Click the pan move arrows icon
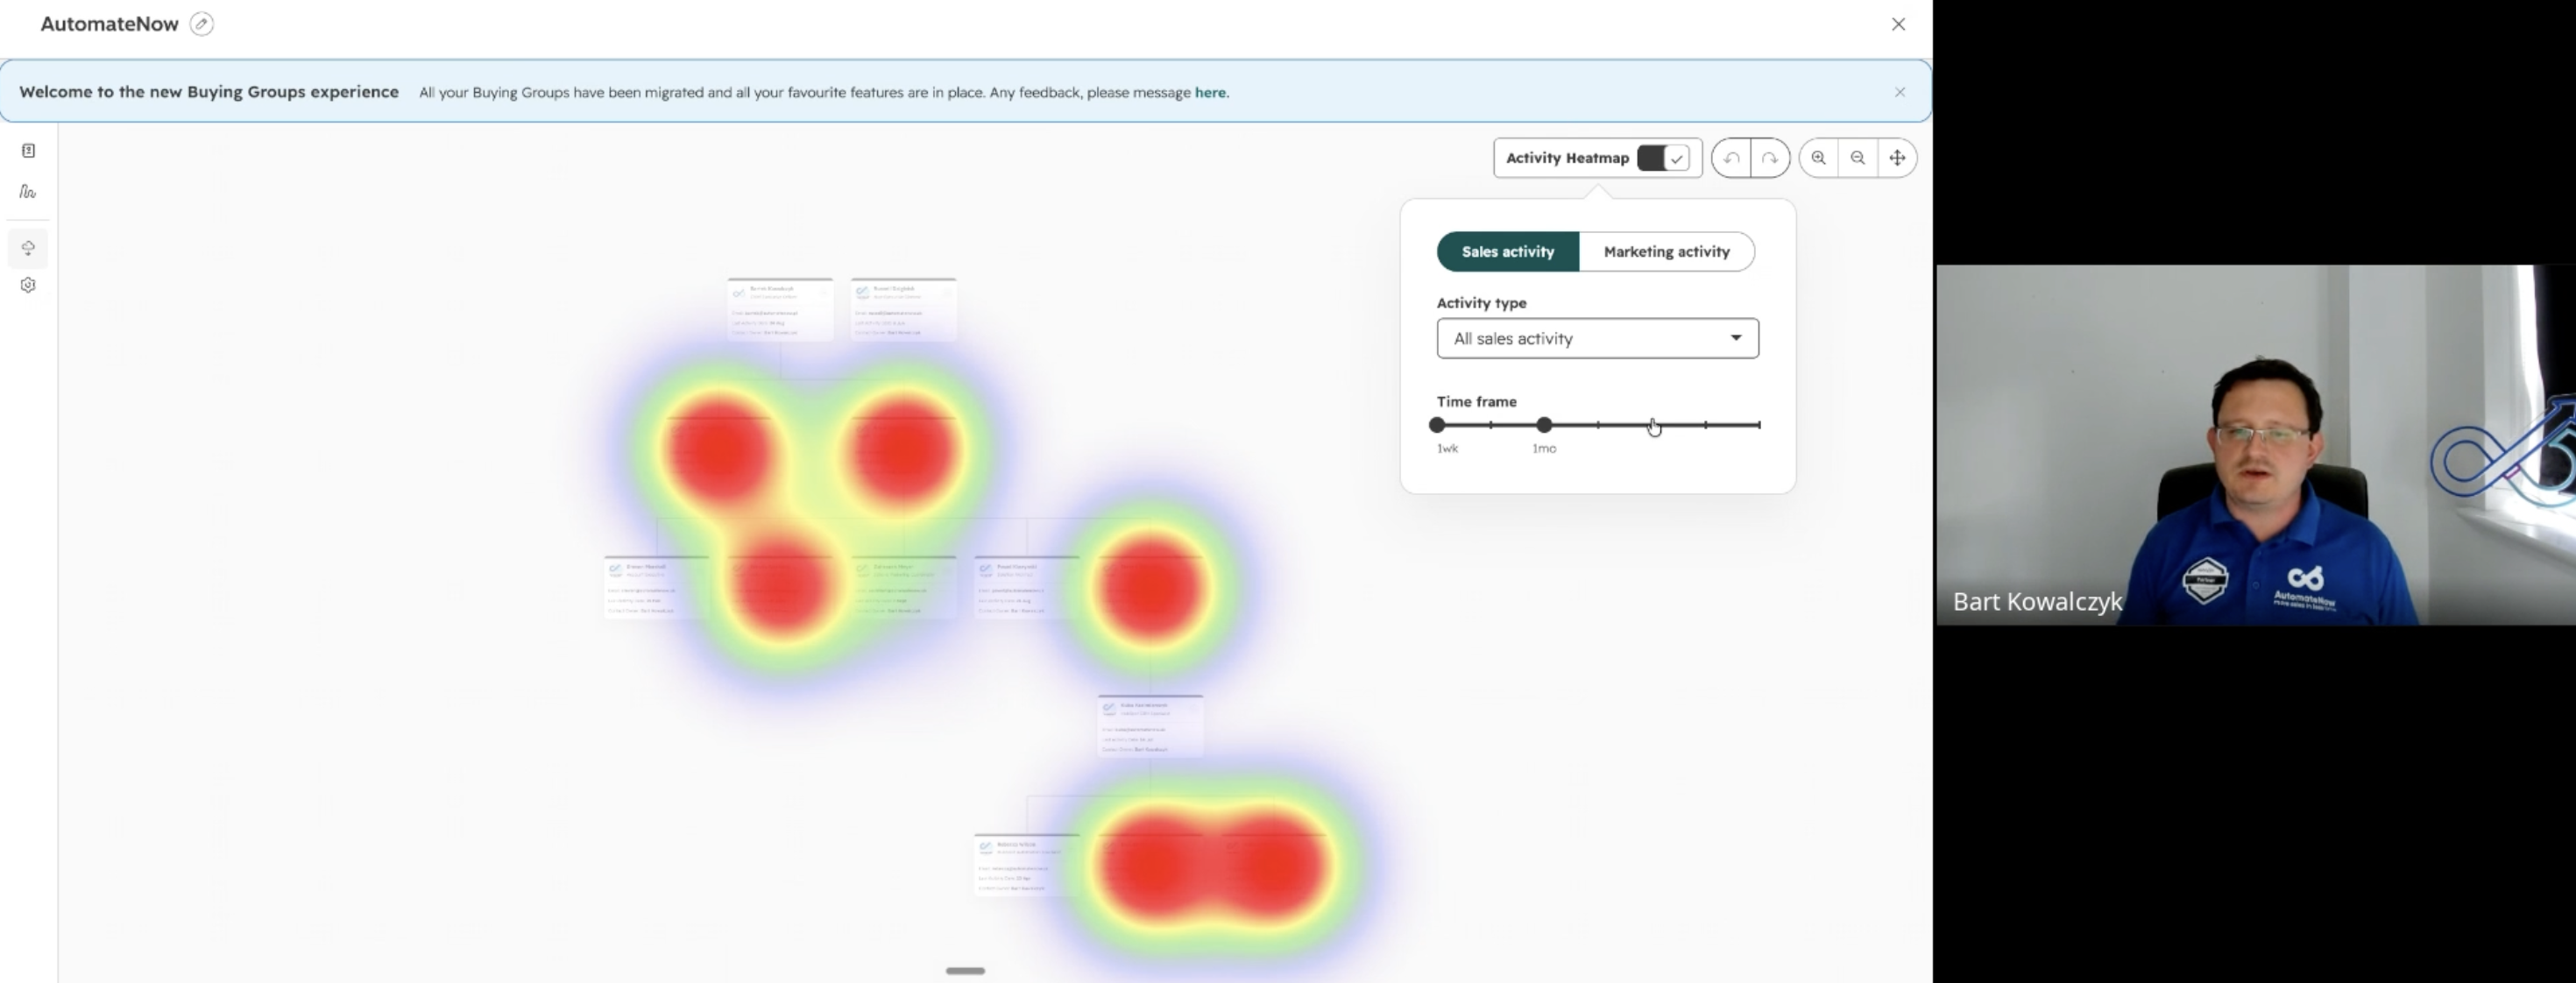Screen dimensions: 2576x983 click(1897, 158)
